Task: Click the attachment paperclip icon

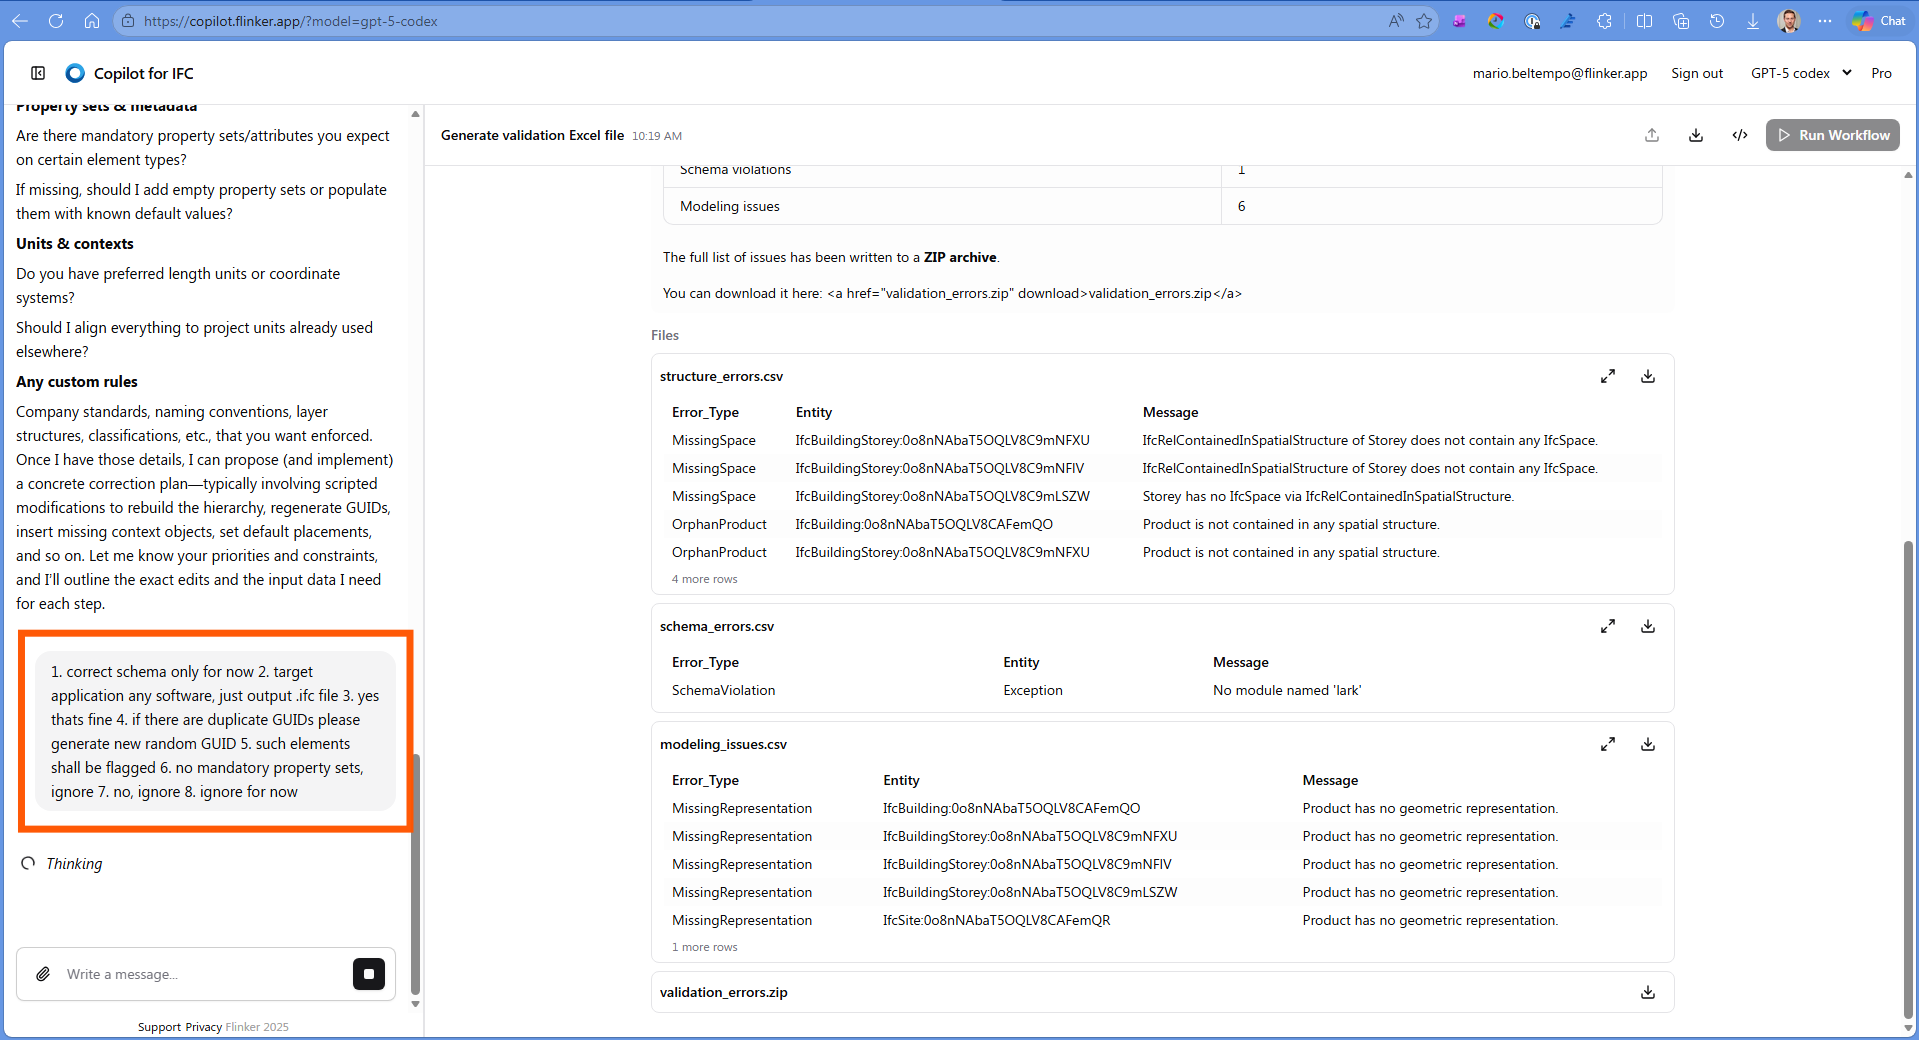Action: click(x=43, y=974)
